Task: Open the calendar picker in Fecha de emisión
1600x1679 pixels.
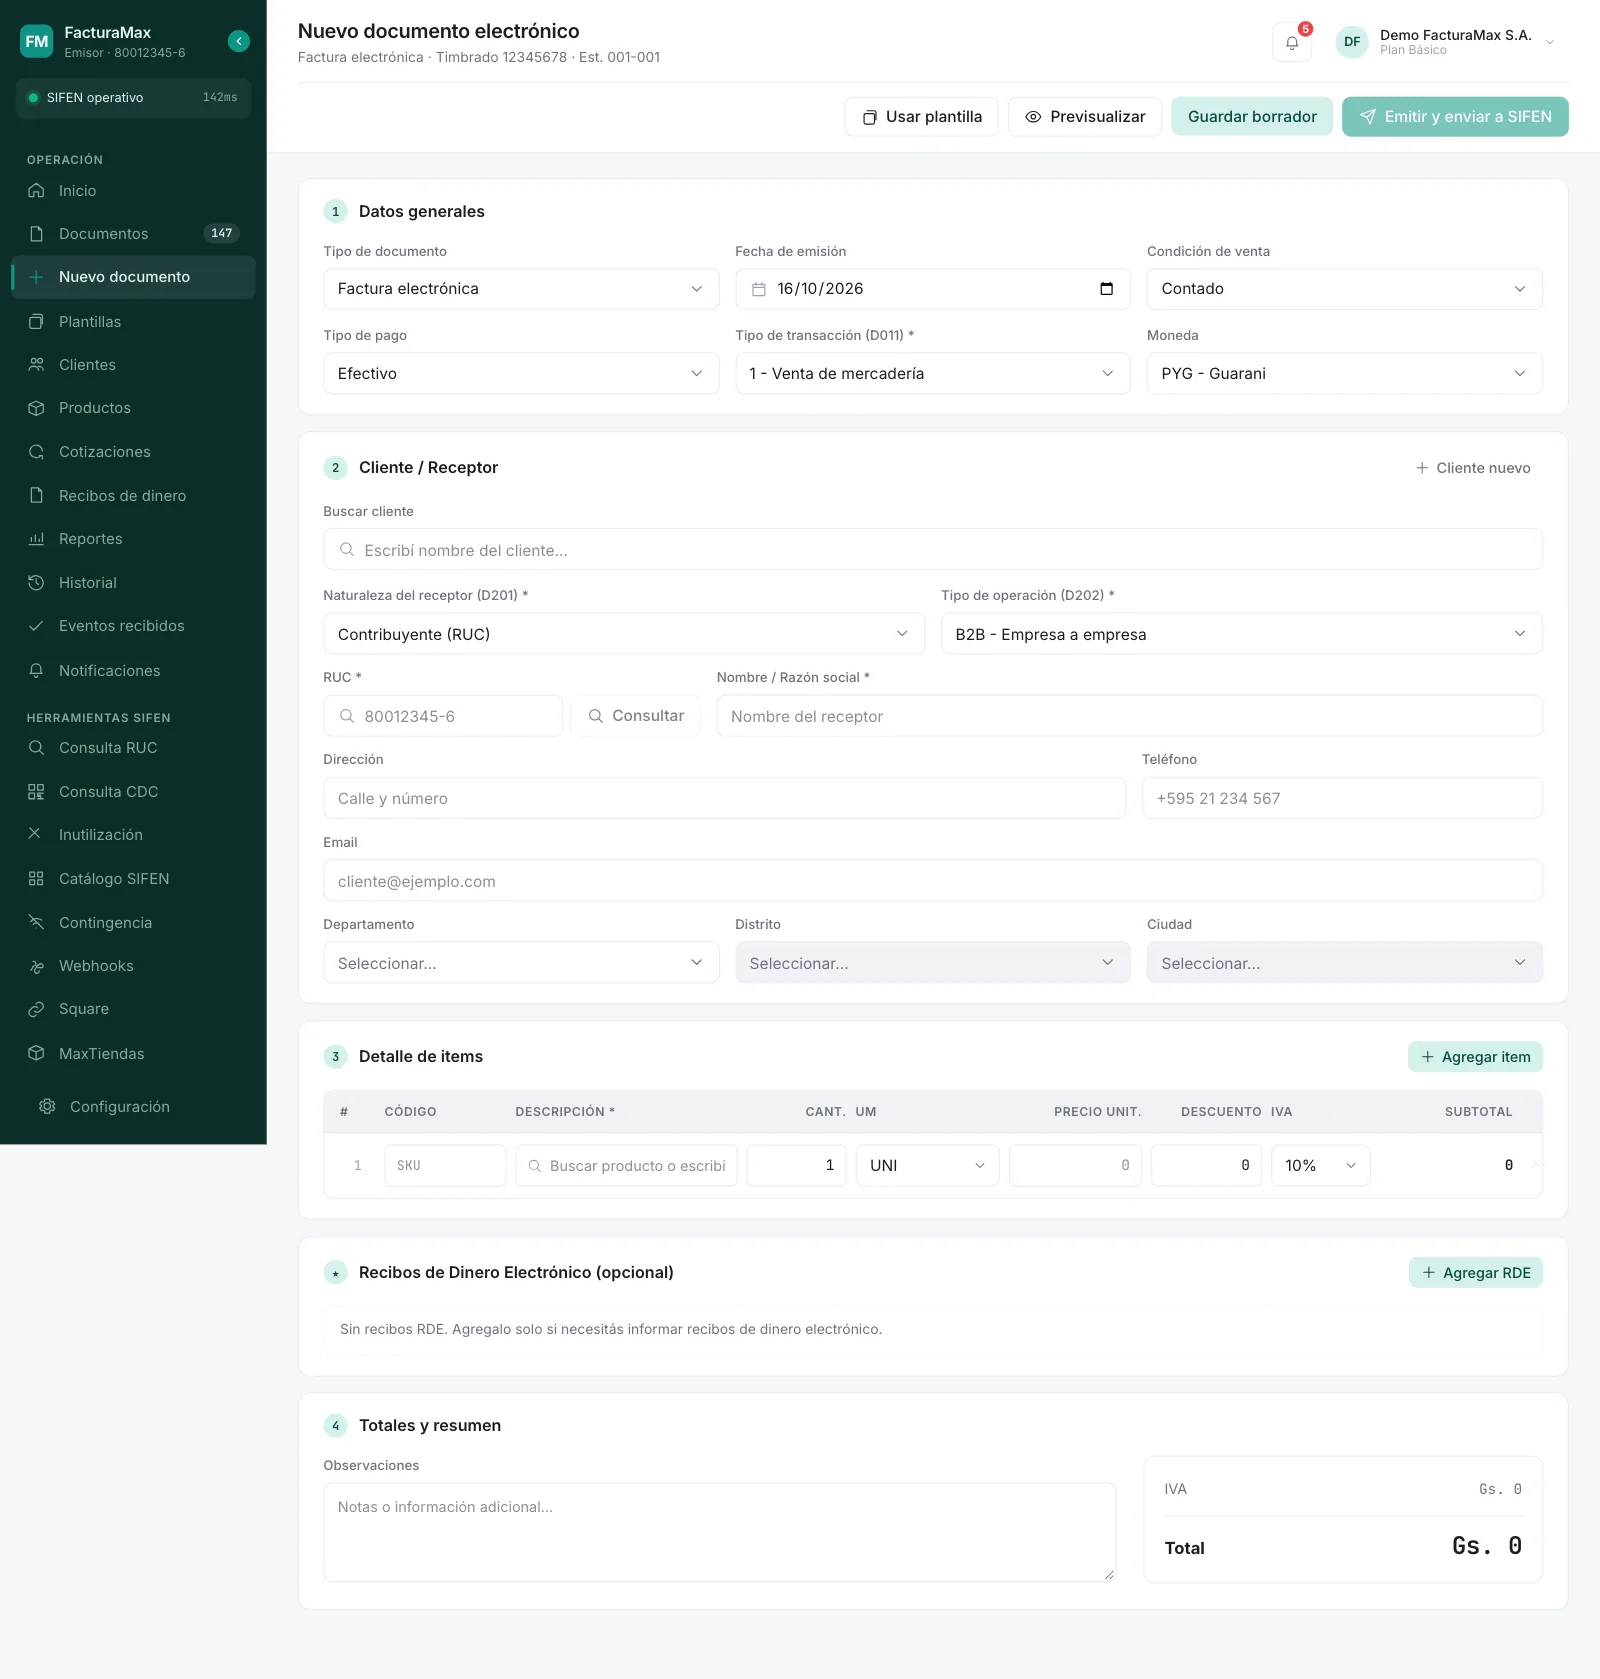Action: pyautogui.click(x=1106, y=289)
